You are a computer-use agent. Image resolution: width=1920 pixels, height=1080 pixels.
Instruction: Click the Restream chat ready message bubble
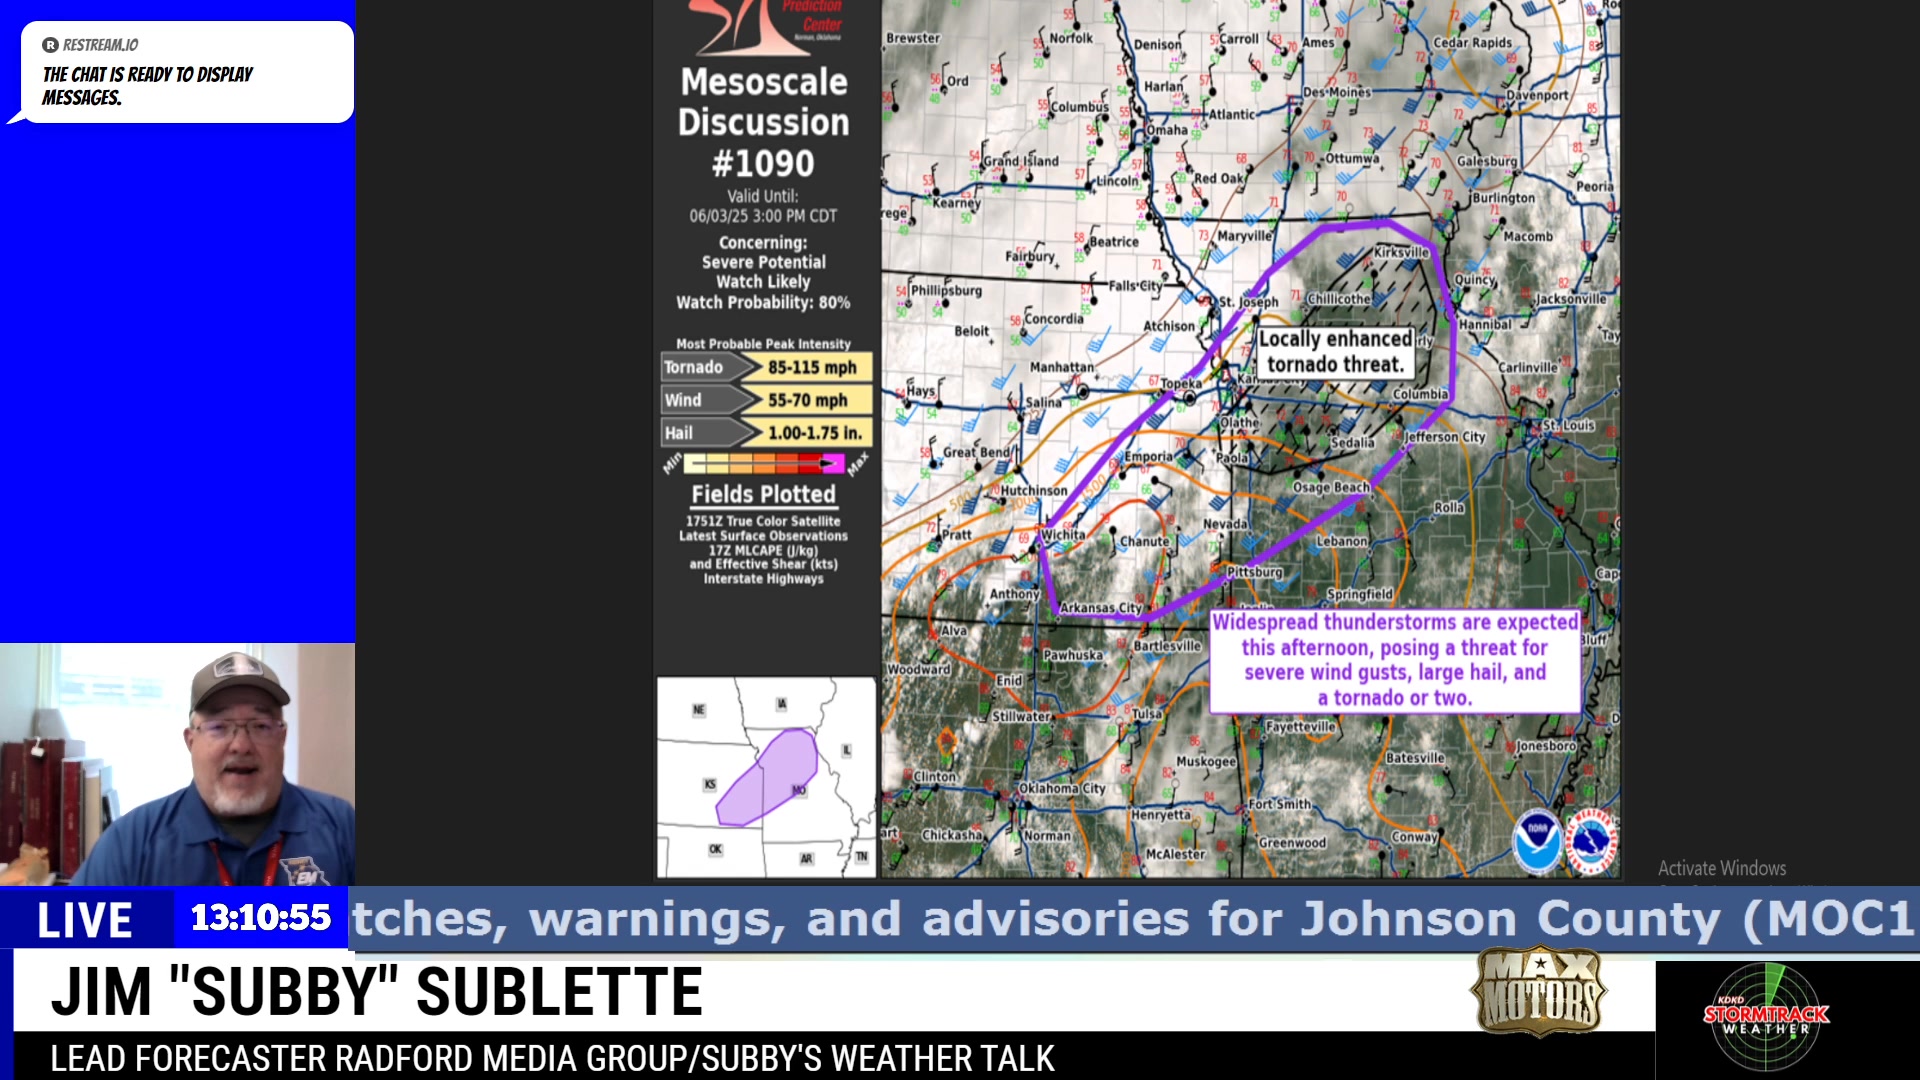pos(187,72)
